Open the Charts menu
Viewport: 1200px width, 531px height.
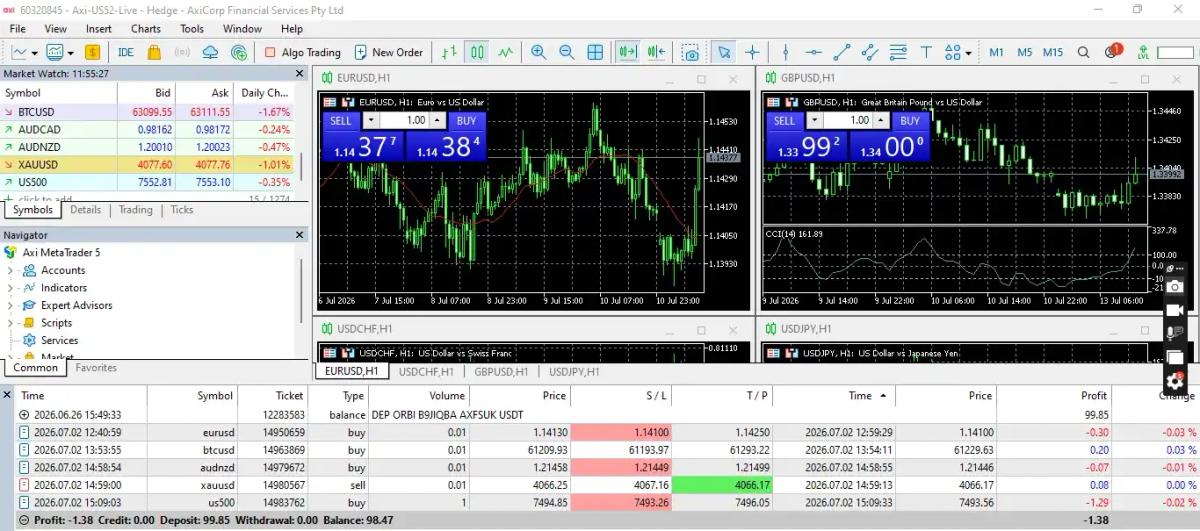(146, 29)
